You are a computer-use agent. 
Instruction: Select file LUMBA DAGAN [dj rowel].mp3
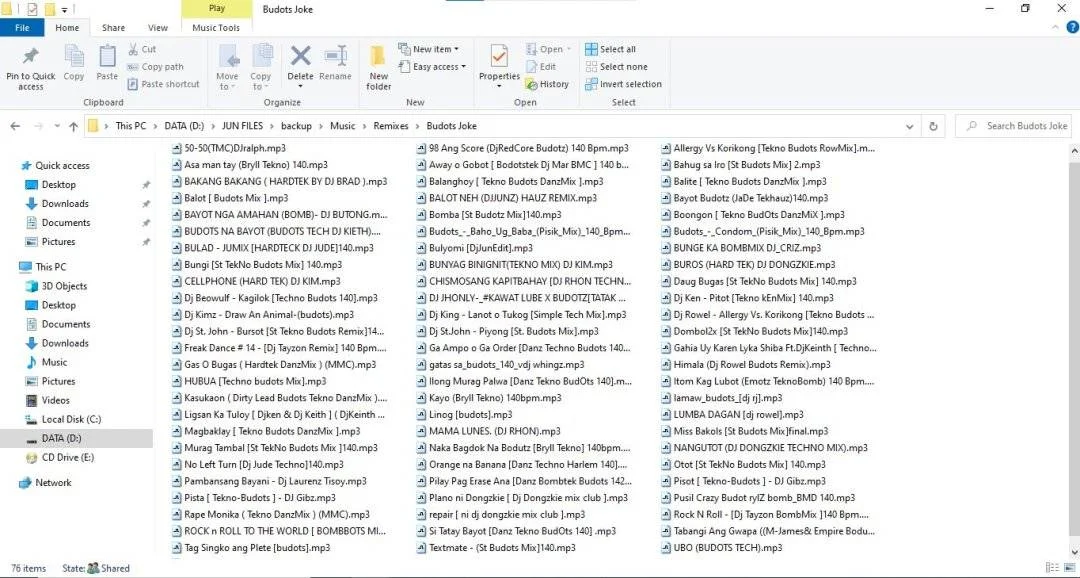pos(733,414)
